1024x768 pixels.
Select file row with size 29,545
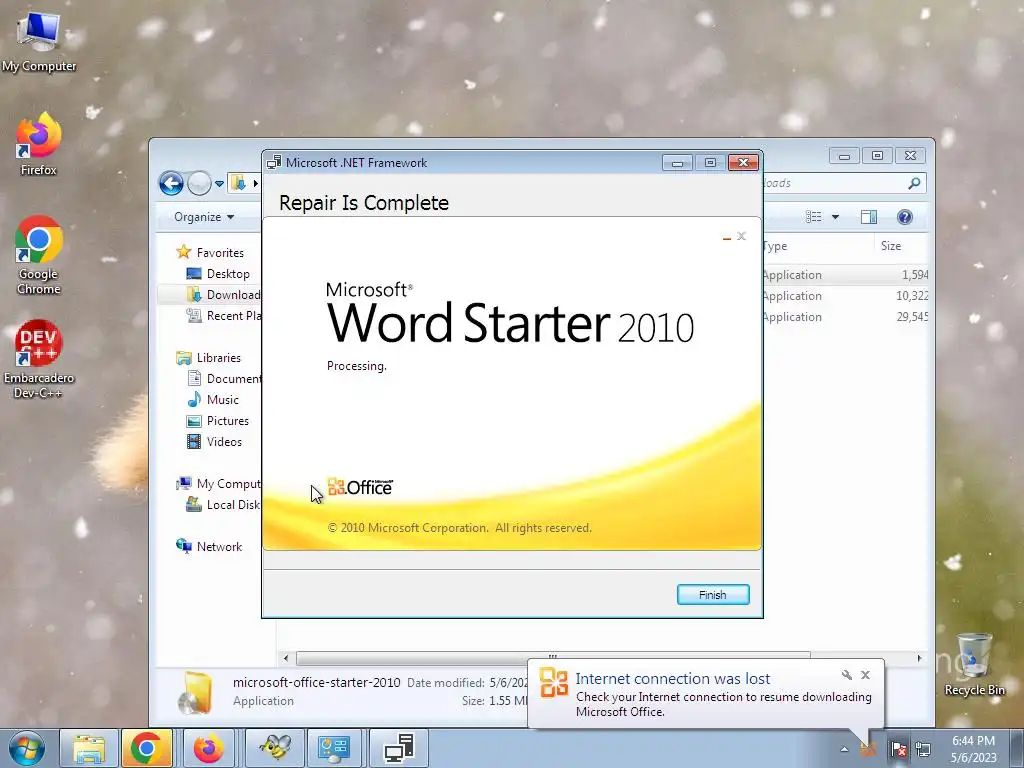(845, 317)
